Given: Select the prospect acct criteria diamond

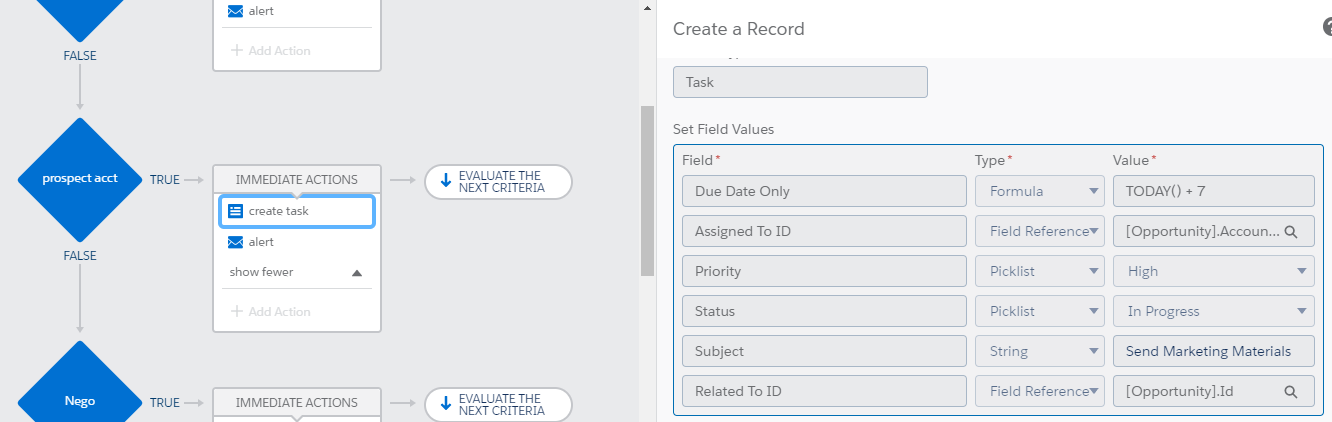Looking at the screenshot, I should pos(80,179).
